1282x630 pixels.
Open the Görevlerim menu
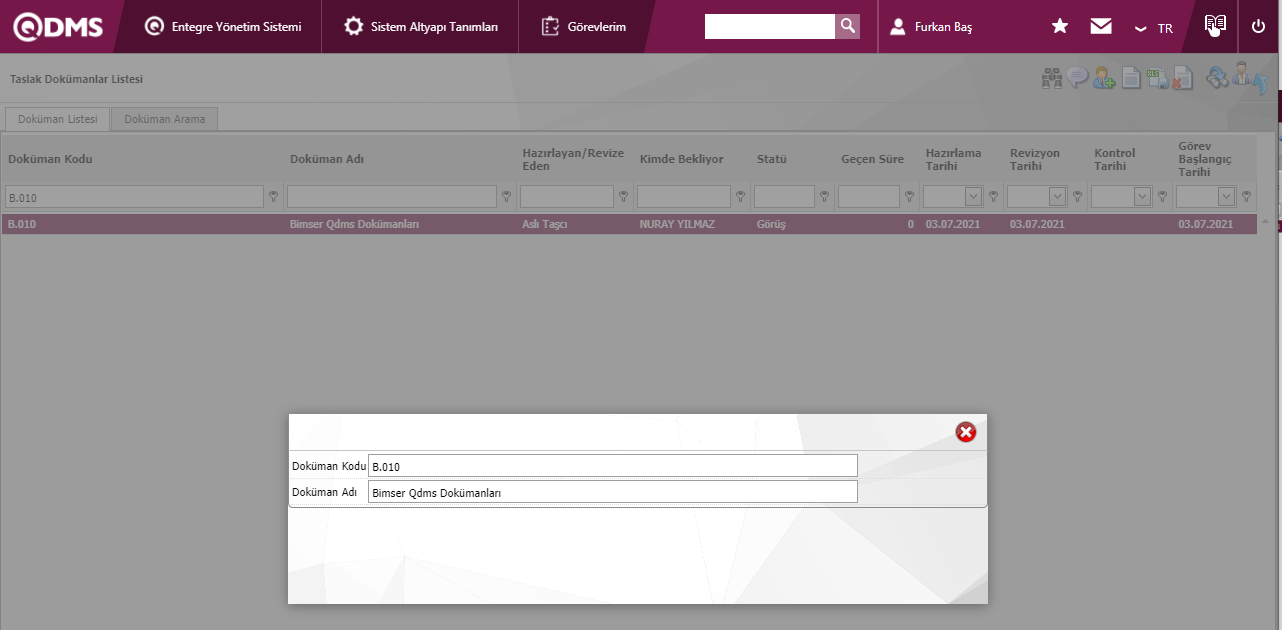(x=584, y=27)
